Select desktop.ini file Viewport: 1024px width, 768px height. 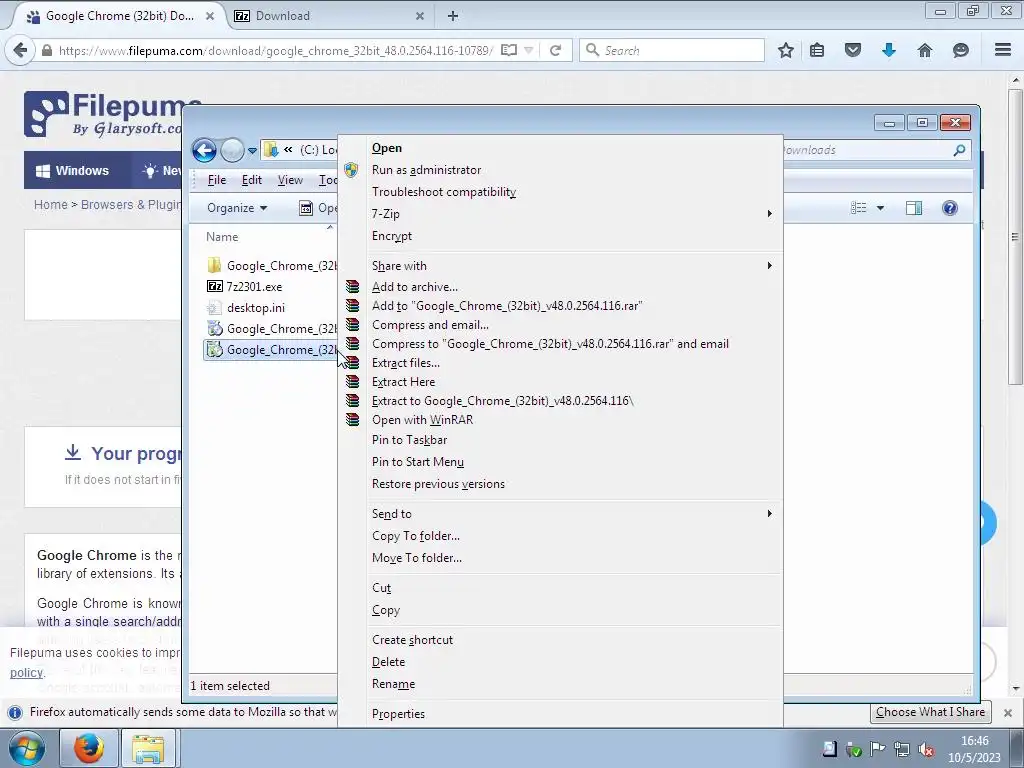[255, 308]
